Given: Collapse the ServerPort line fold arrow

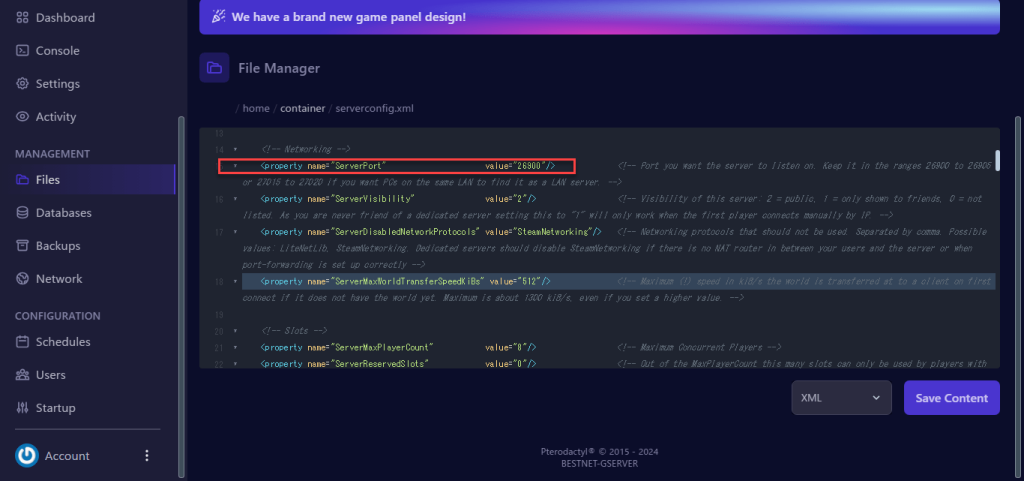Looking at the screenshot, I should [235, 165].
